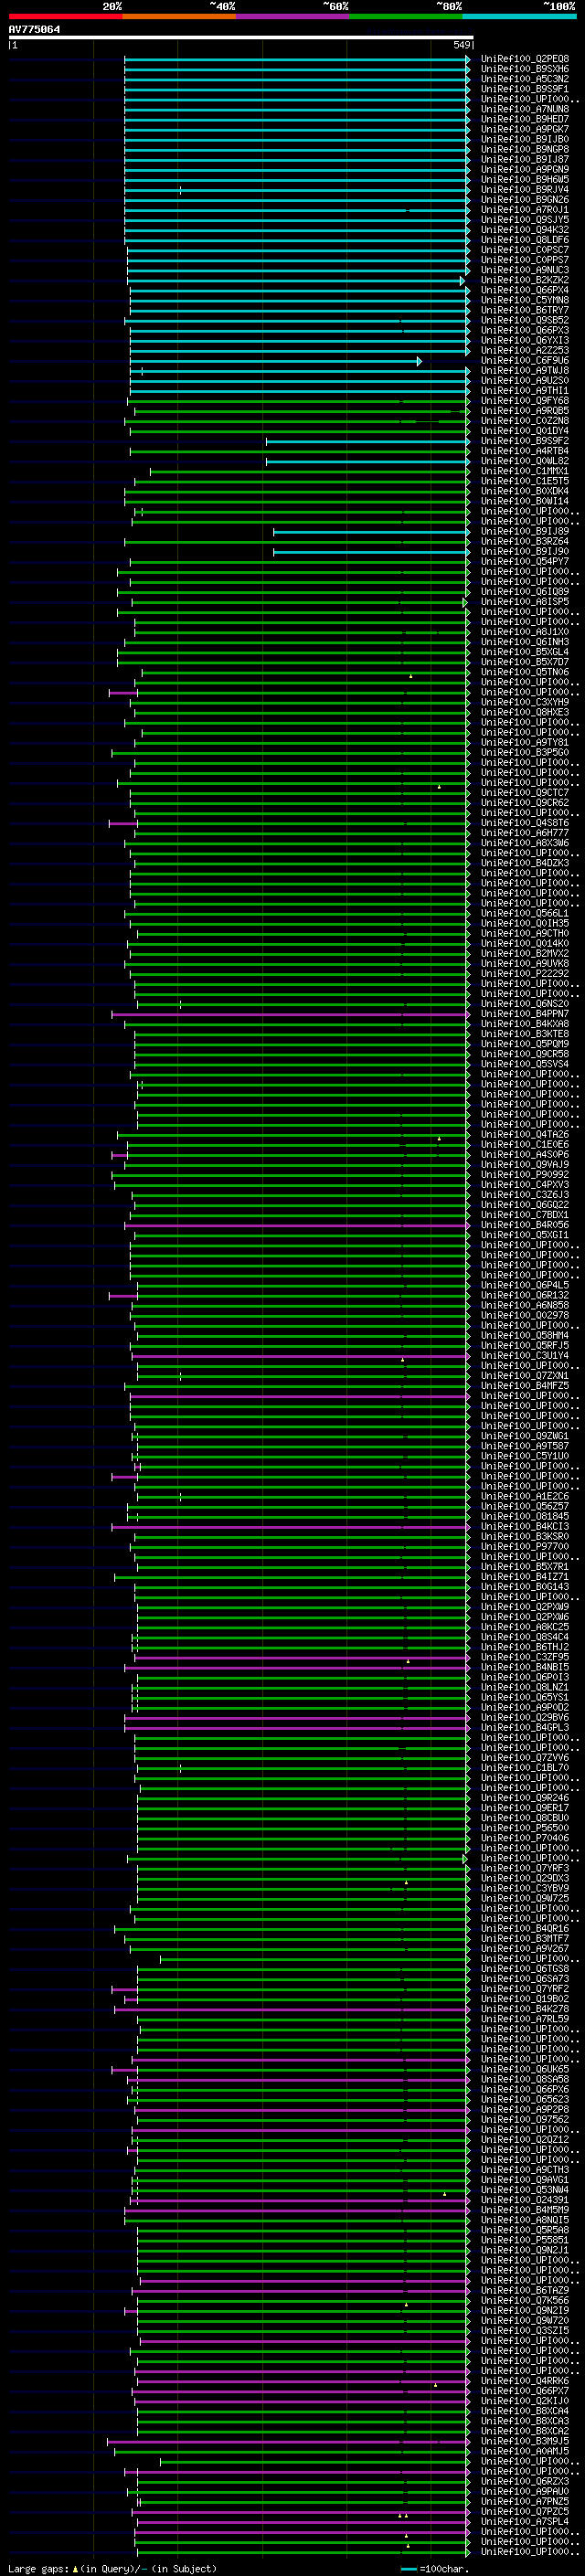Click hit label UniRef100_Q6YXI3
Viewport: 585px width, 2576px height.
(x=525, y=340)
